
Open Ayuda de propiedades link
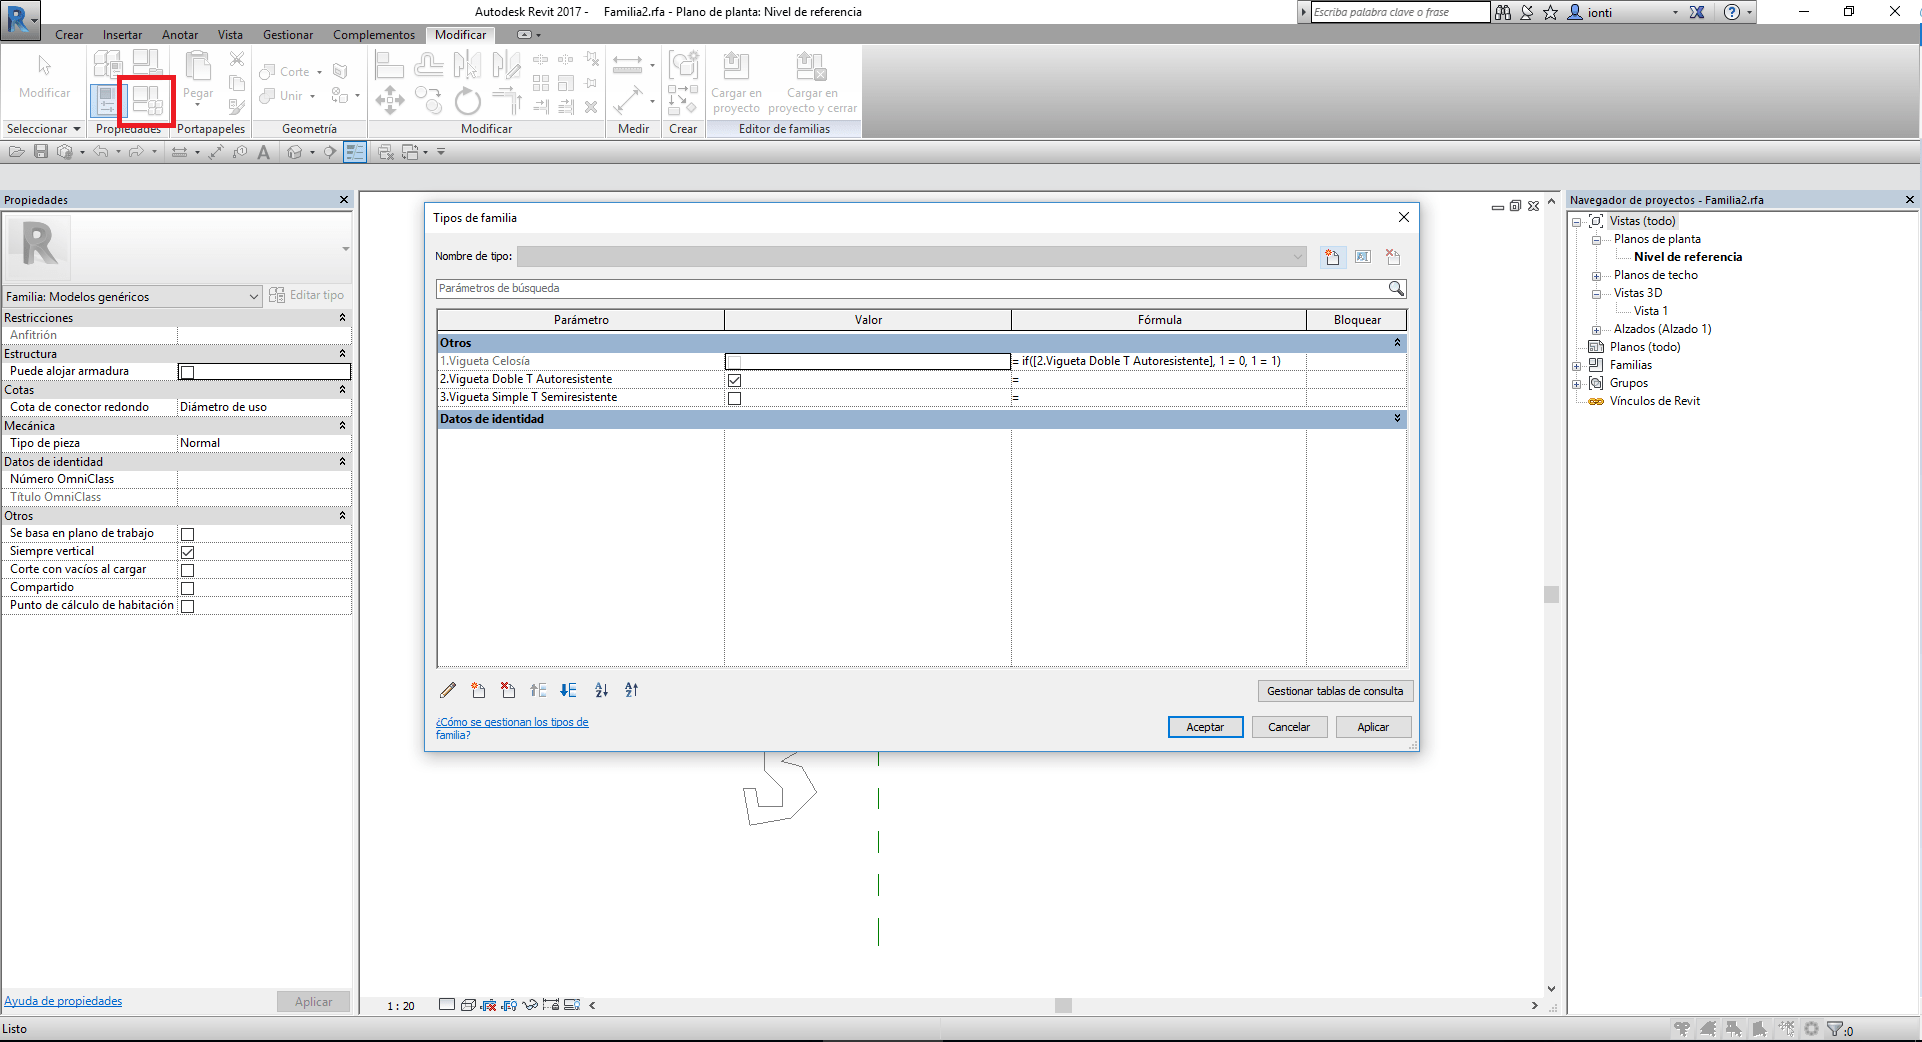coord(63,1001)
